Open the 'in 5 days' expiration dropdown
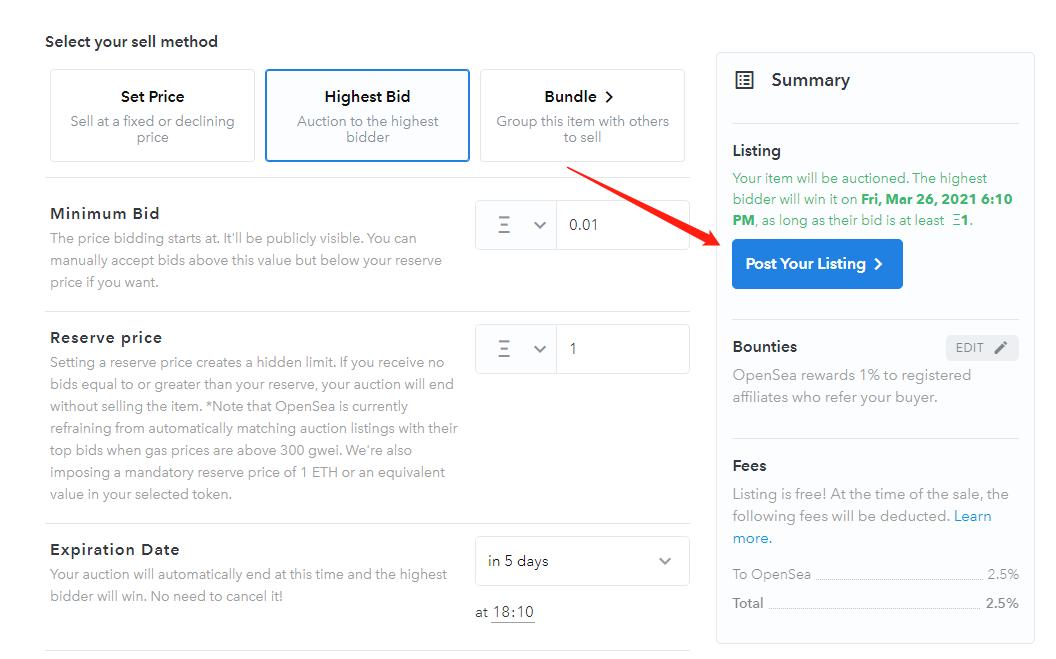The width and height of the screenshot is (1056, 659). coord(582,561)
